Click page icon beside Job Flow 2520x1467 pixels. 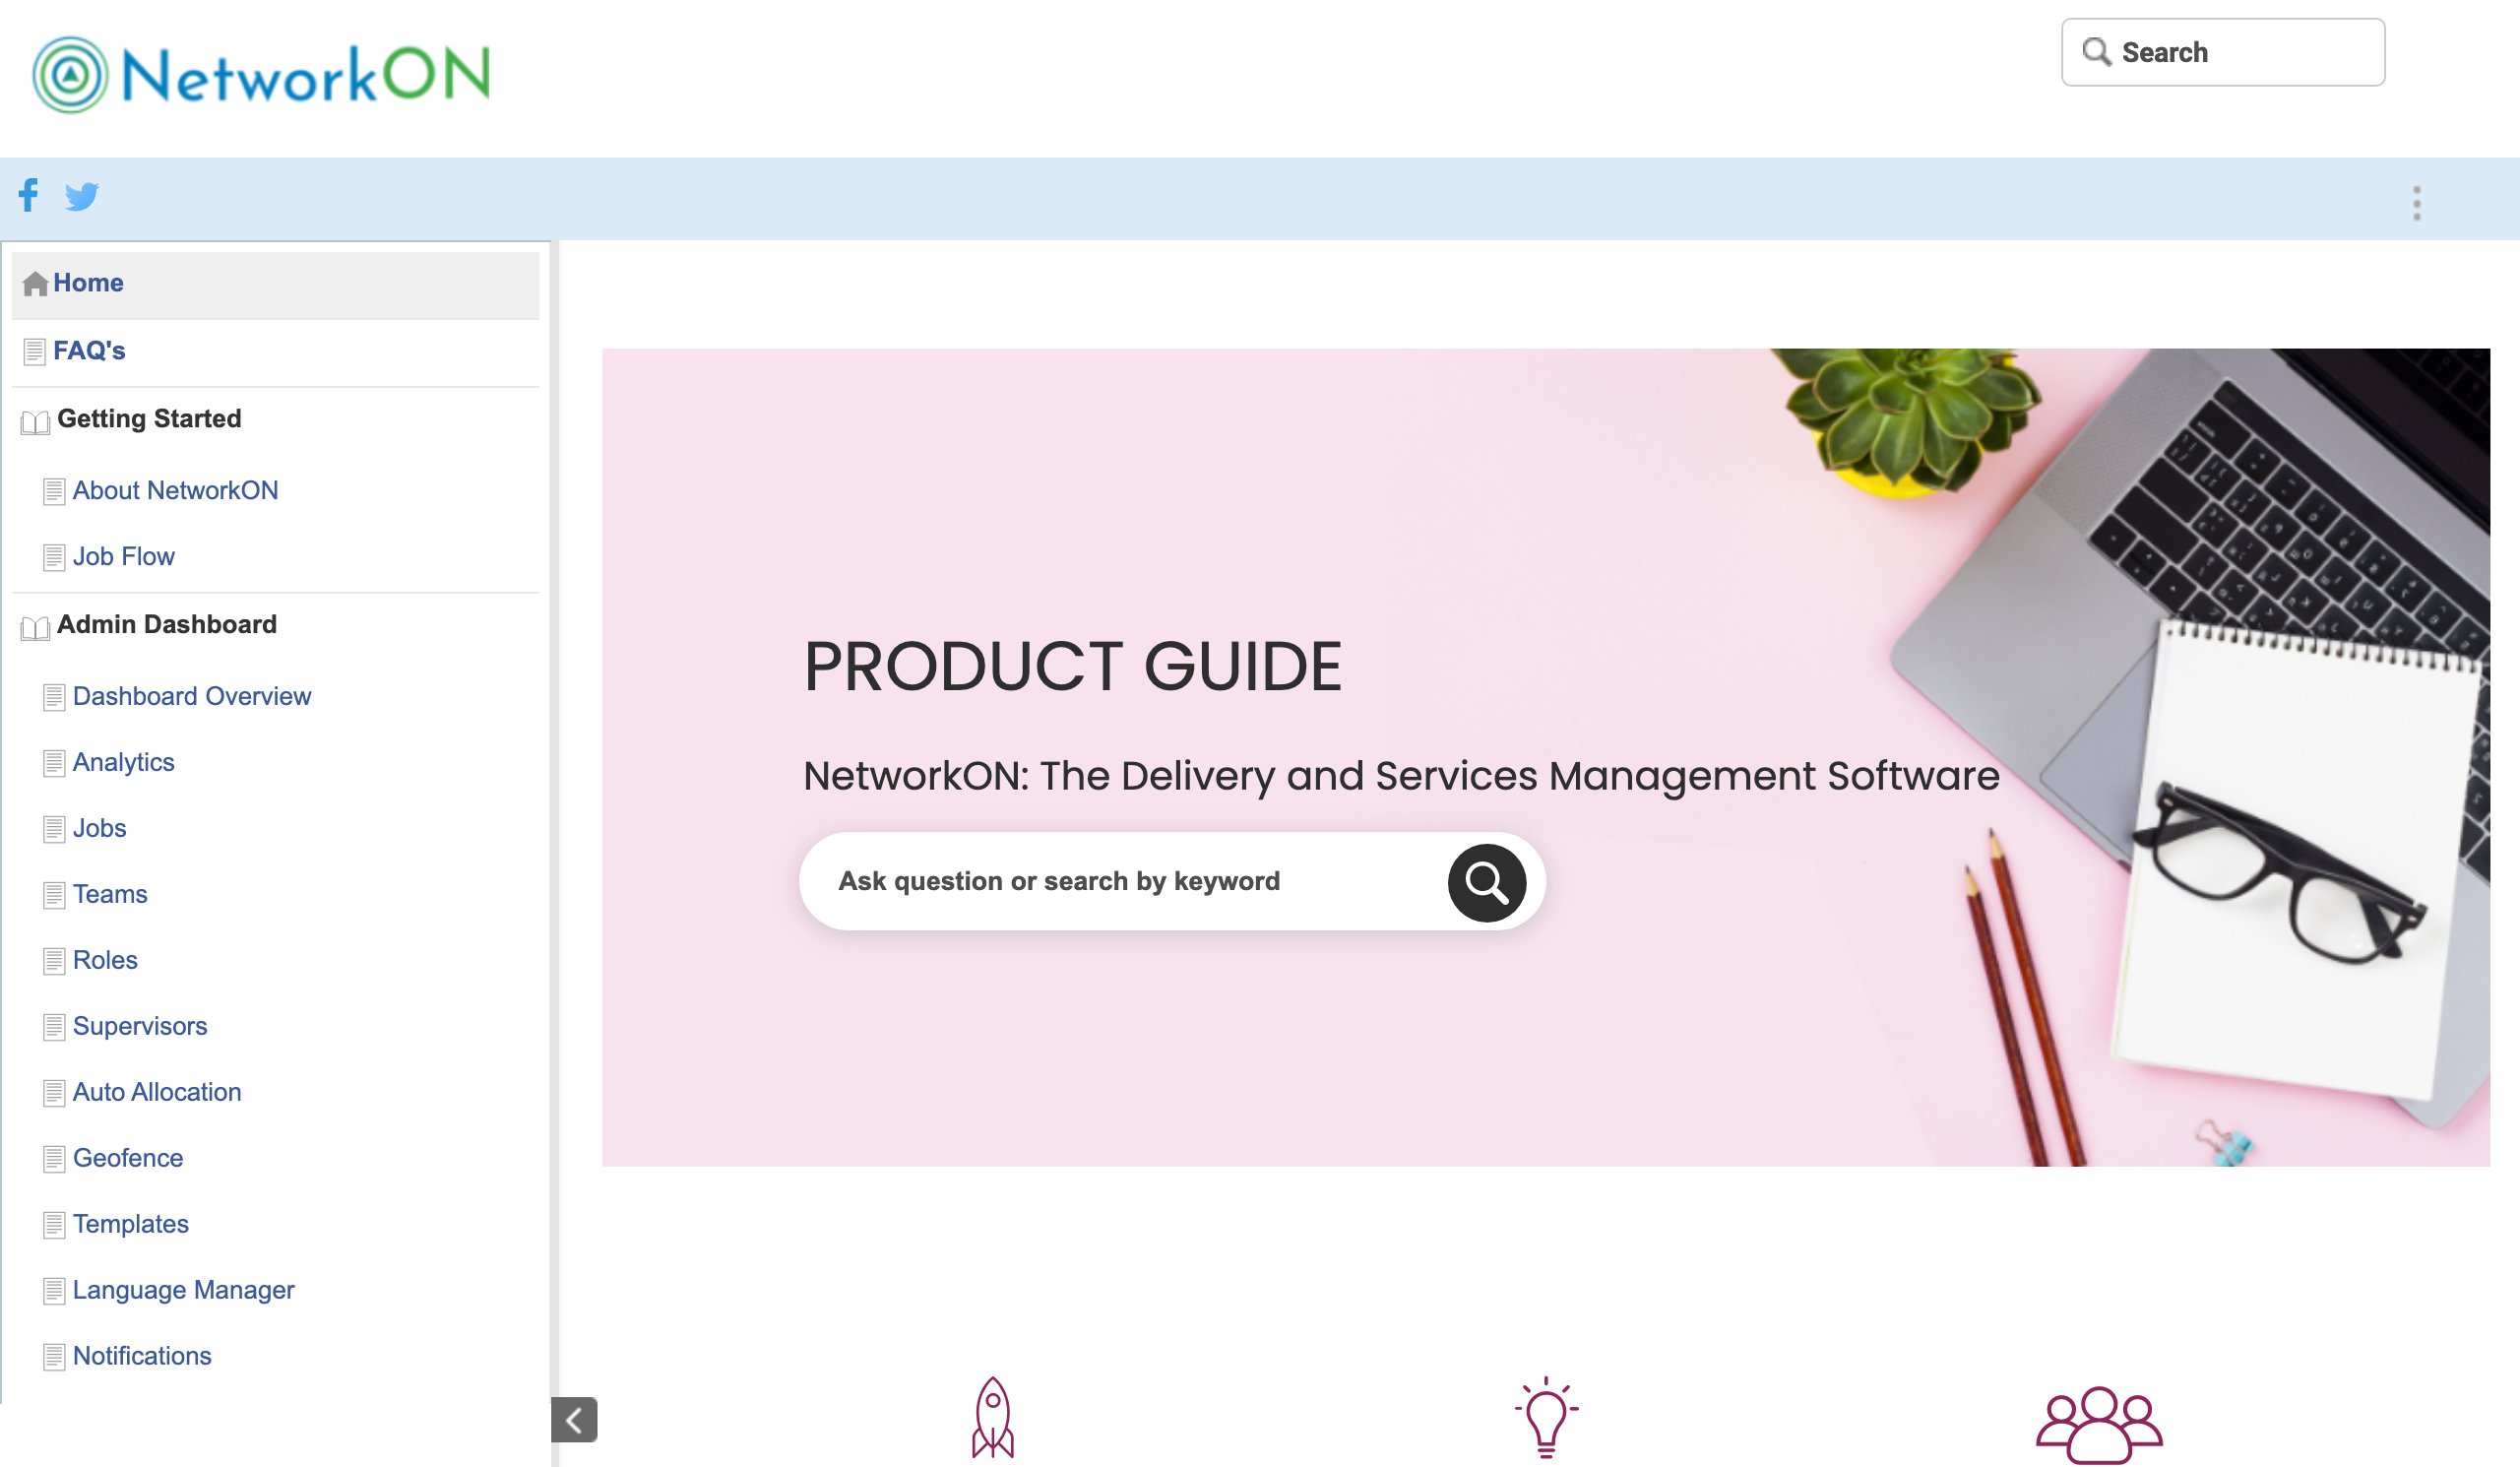point(54,558)
